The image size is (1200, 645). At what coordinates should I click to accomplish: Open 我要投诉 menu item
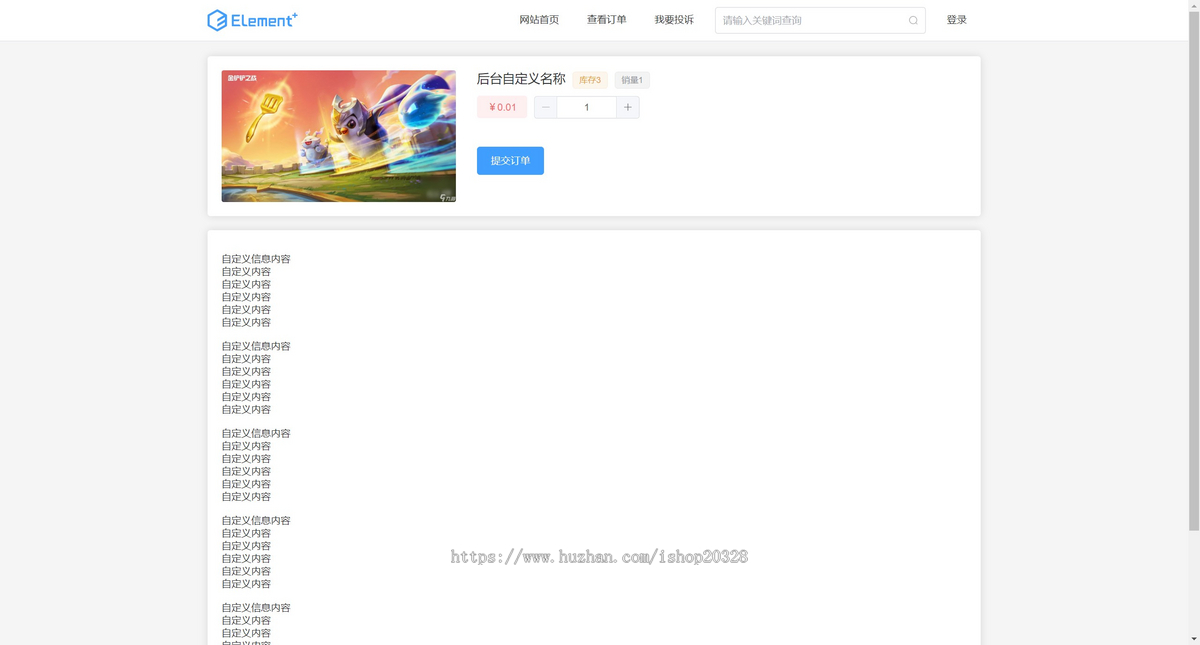(674, 20)
